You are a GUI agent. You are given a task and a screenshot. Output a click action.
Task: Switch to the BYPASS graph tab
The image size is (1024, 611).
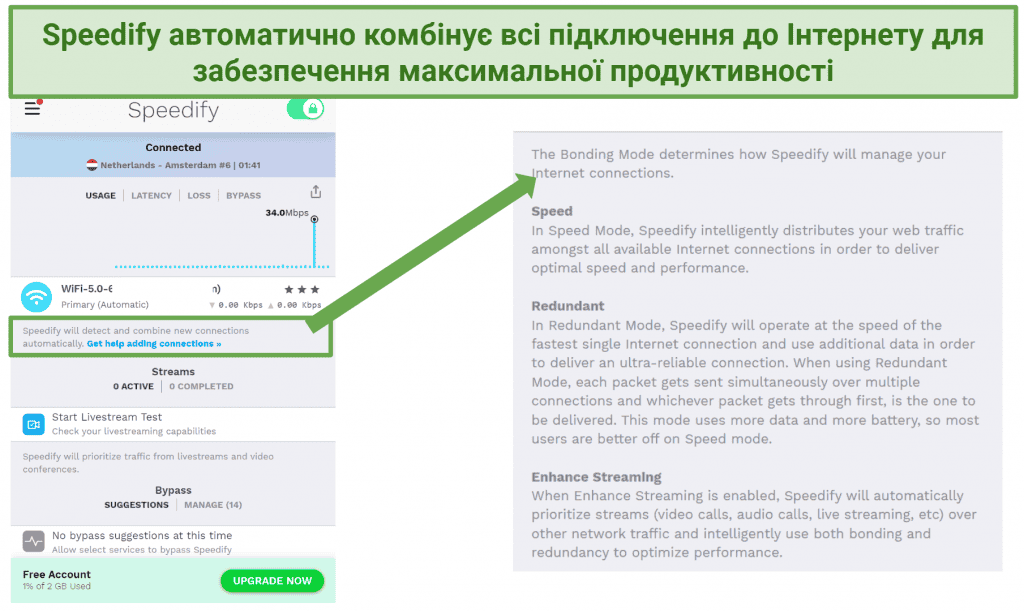click(244, 195)
